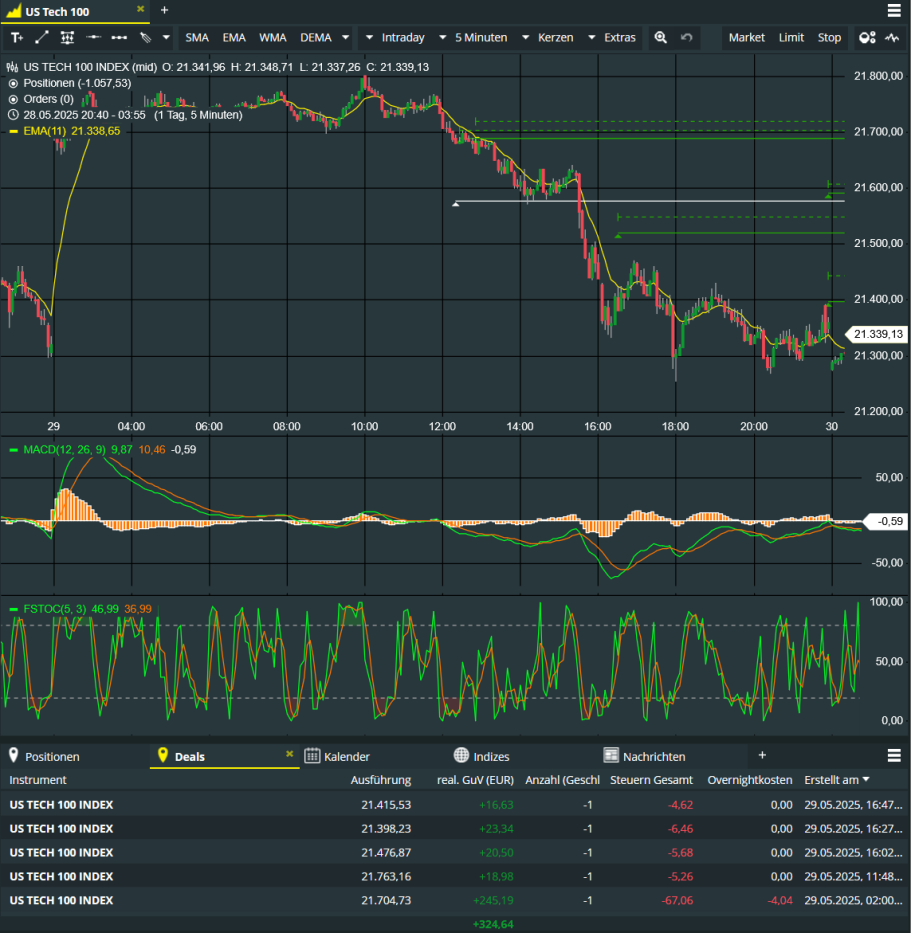
Task: Switch to the Indizes tab
Action: (x=491, y=756)
